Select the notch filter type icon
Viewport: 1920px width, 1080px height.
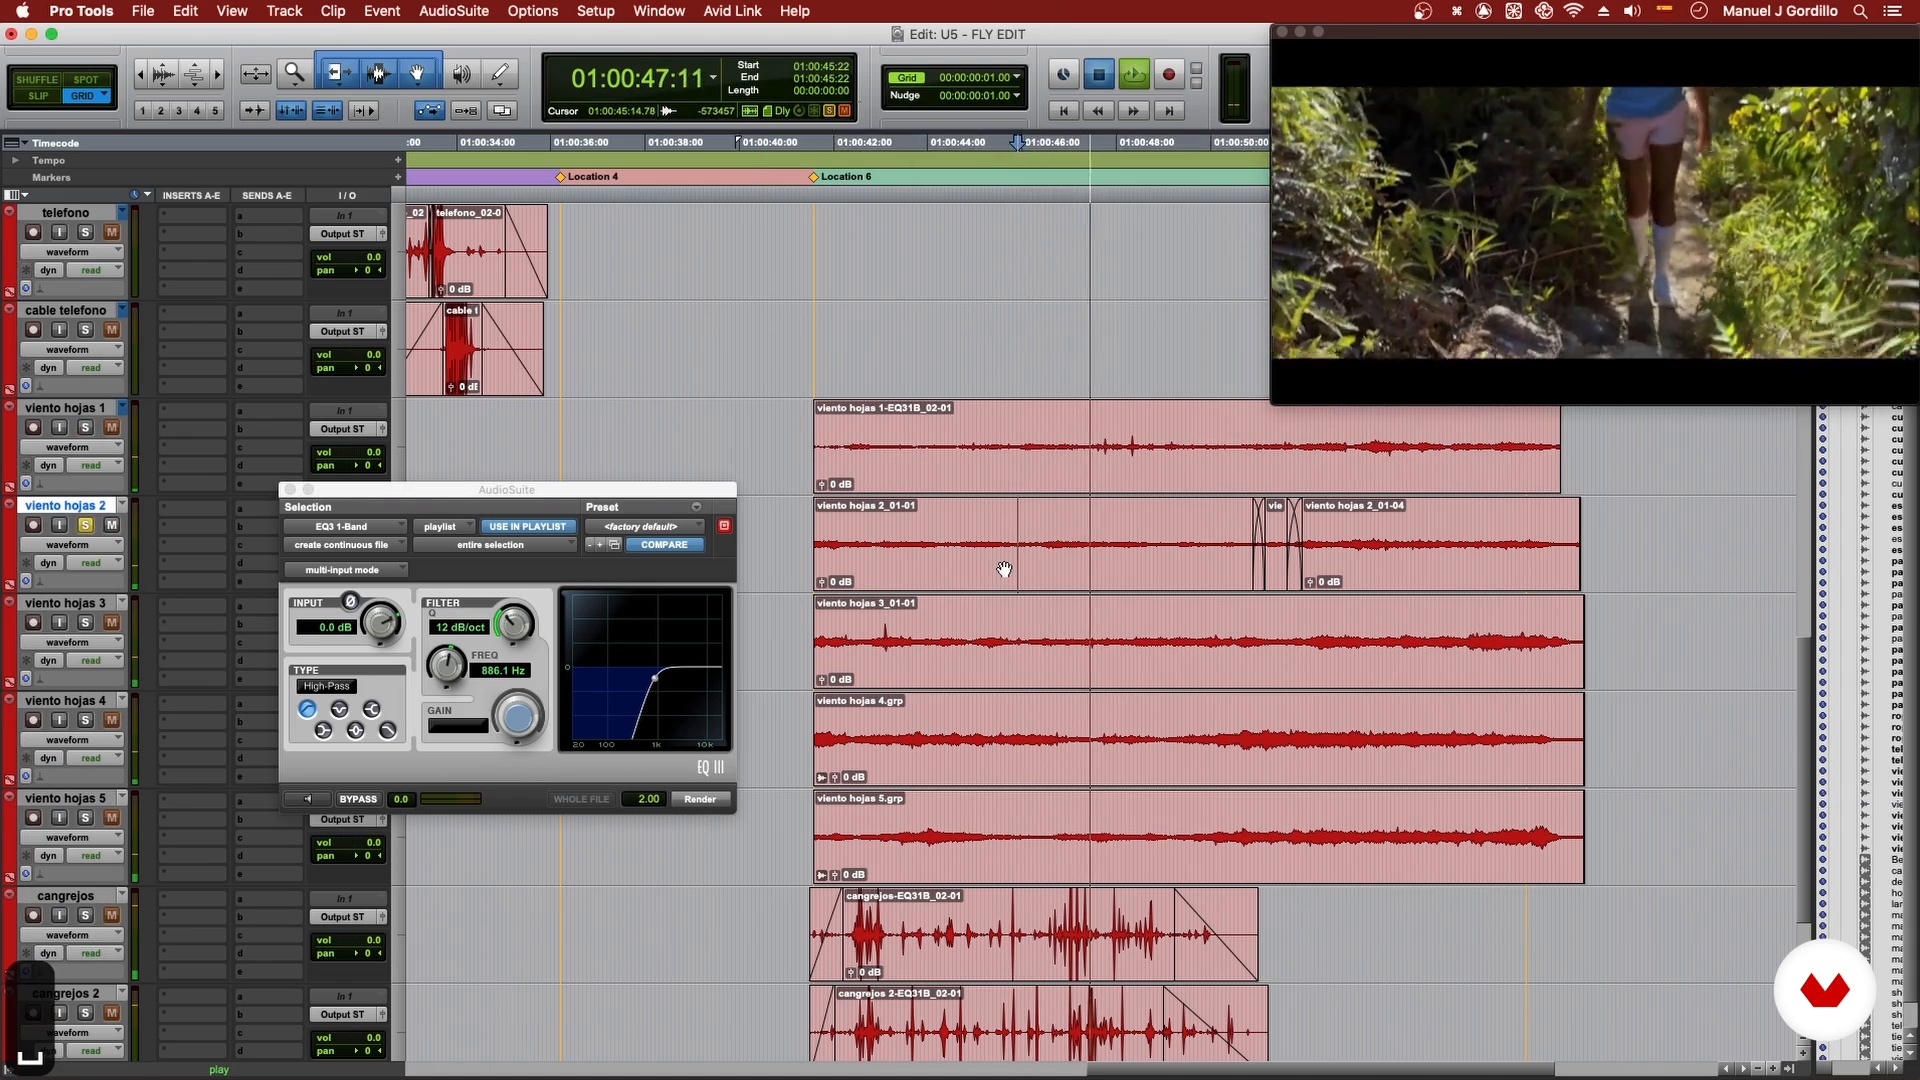[x=339, y=709]
